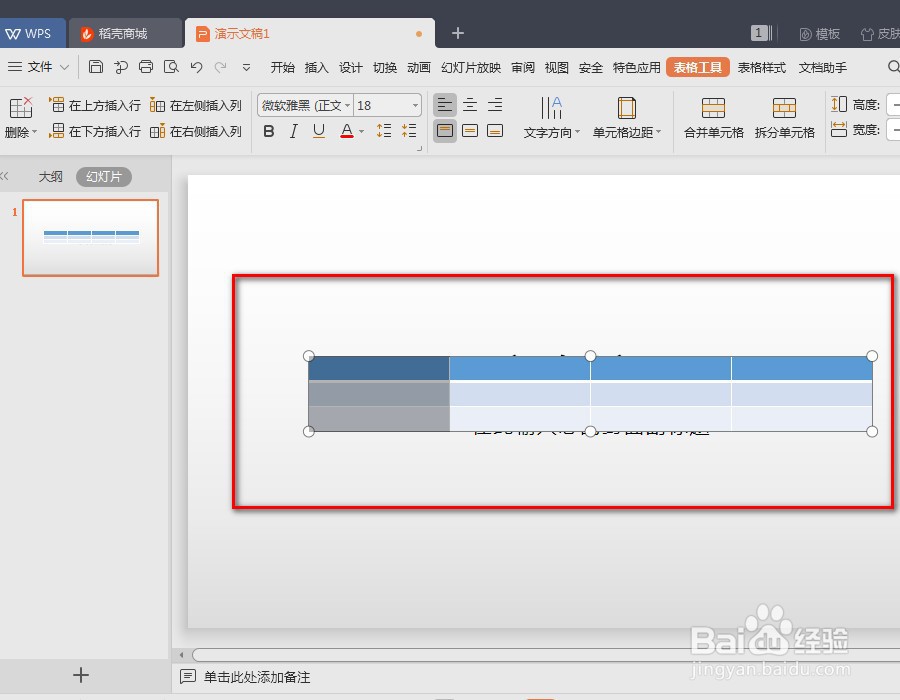Image resolution: width=900 pixels, height=700 pixels.
Task: Click the row height (高度) icon
Action: click(839, 104)
